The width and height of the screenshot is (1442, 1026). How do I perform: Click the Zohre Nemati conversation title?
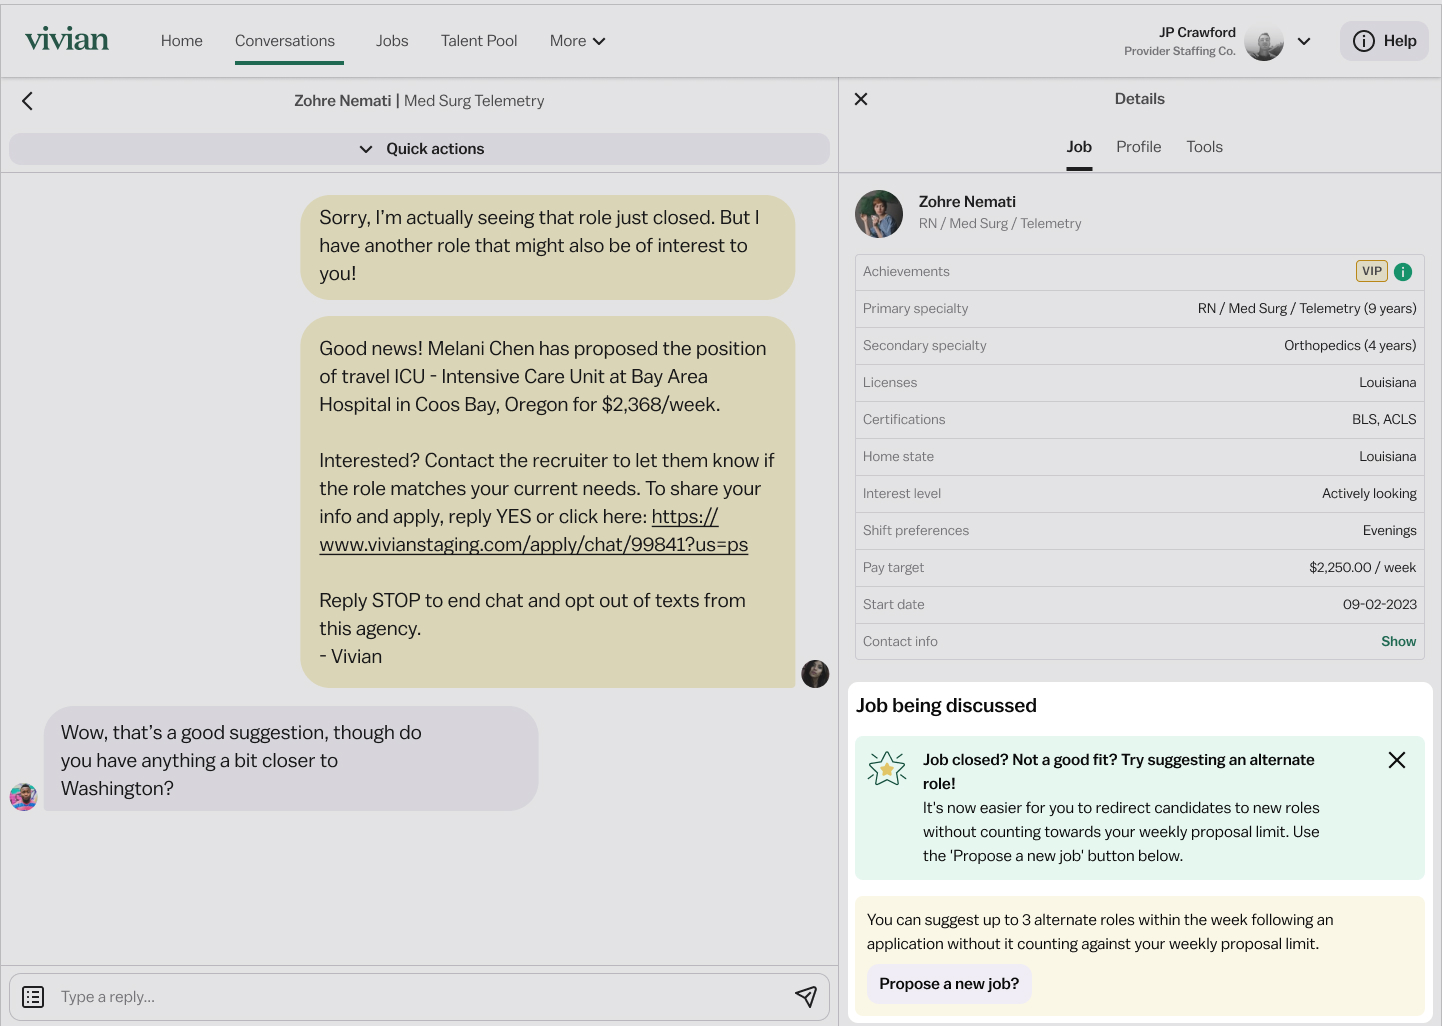(419, 101)
